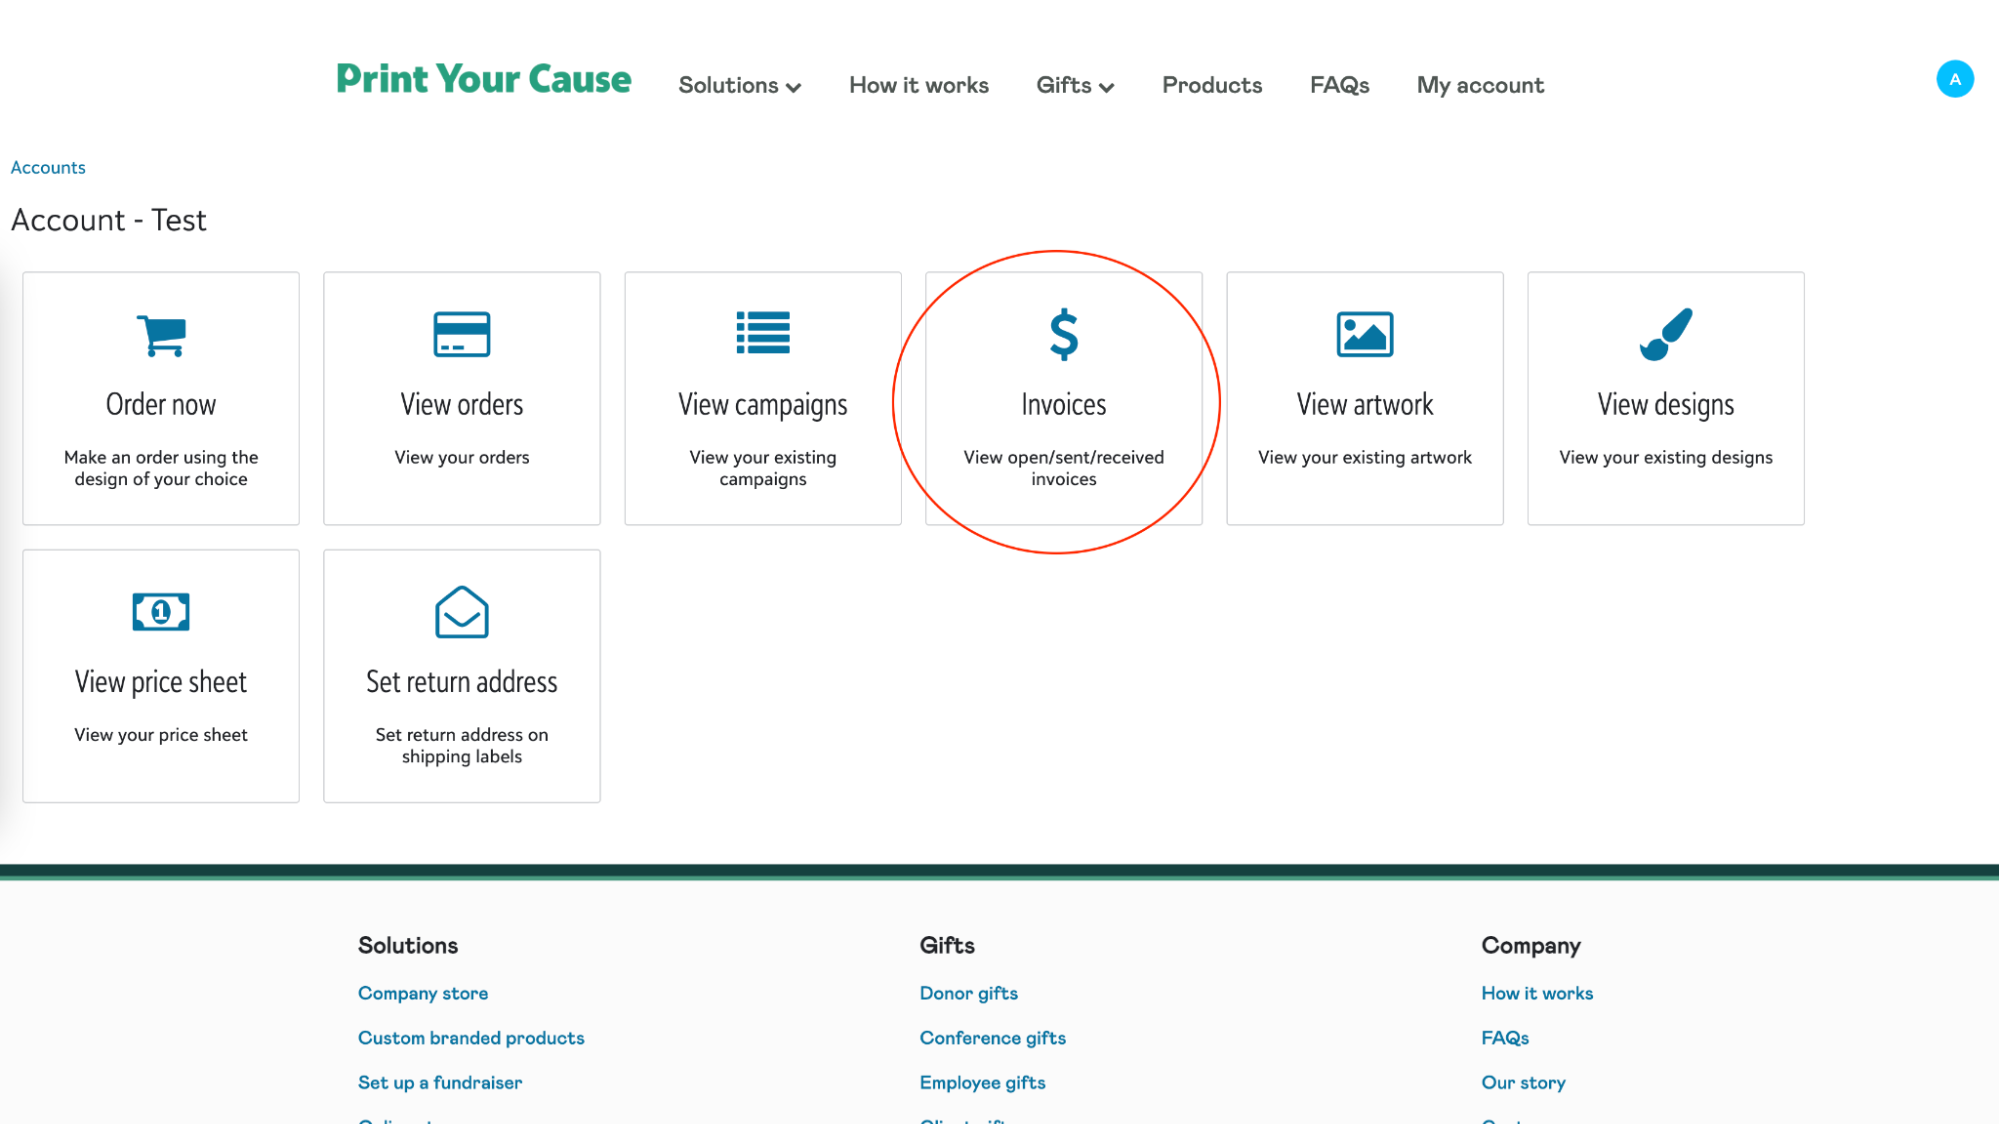Open the 'View price sheet' card title
Screen dimensions: 1999x1125
coord(161,682)
